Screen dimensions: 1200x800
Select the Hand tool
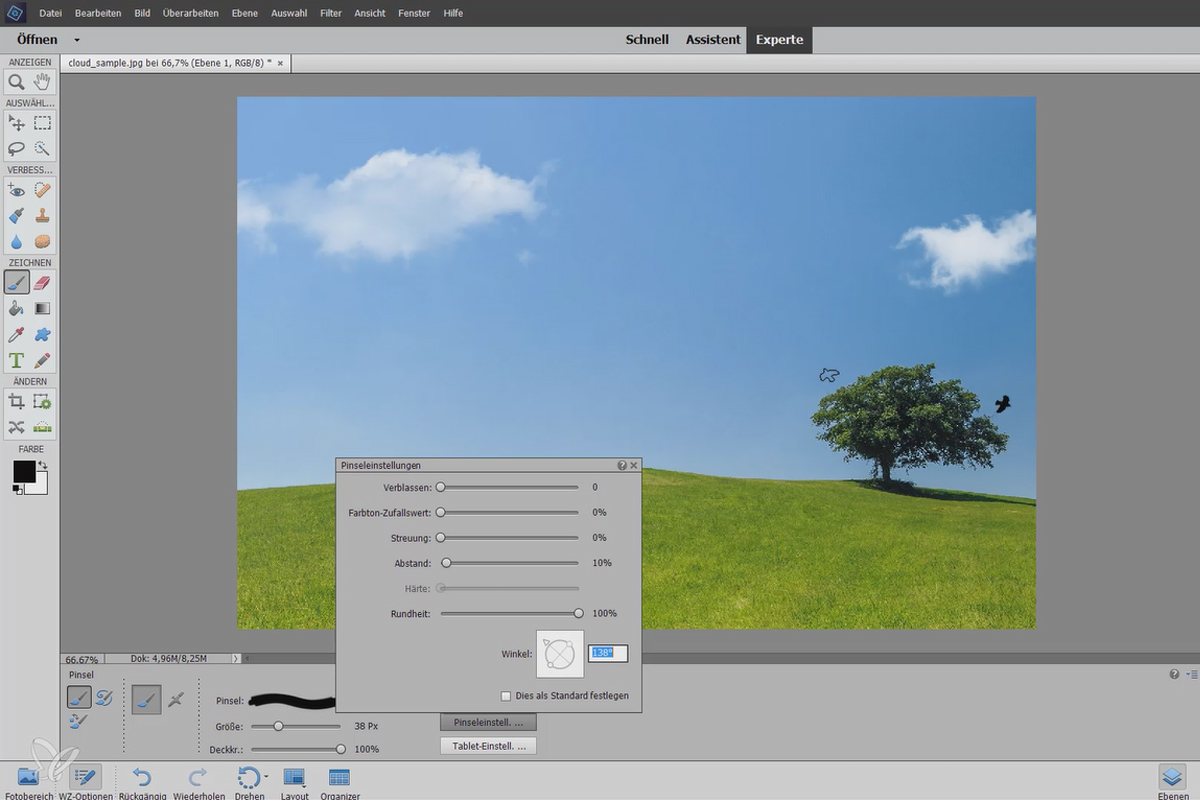[42, 82]
